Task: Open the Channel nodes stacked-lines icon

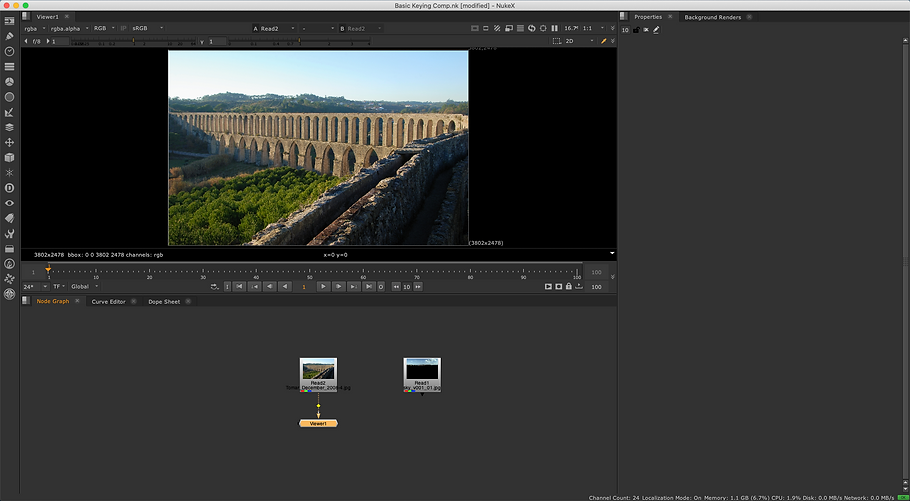Action: [x=9, y=66]
